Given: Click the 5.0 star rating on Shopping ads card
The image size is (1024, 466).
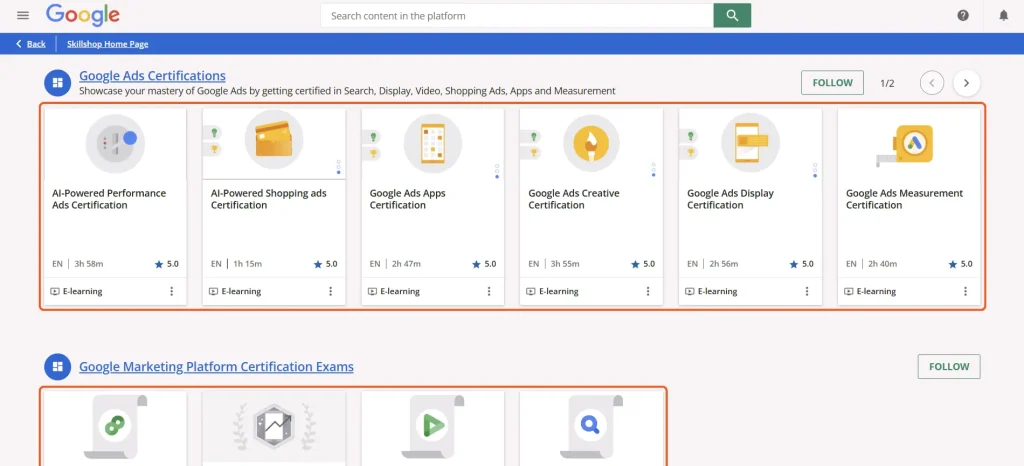Looking at the screenshot, I should coord(325,264).
